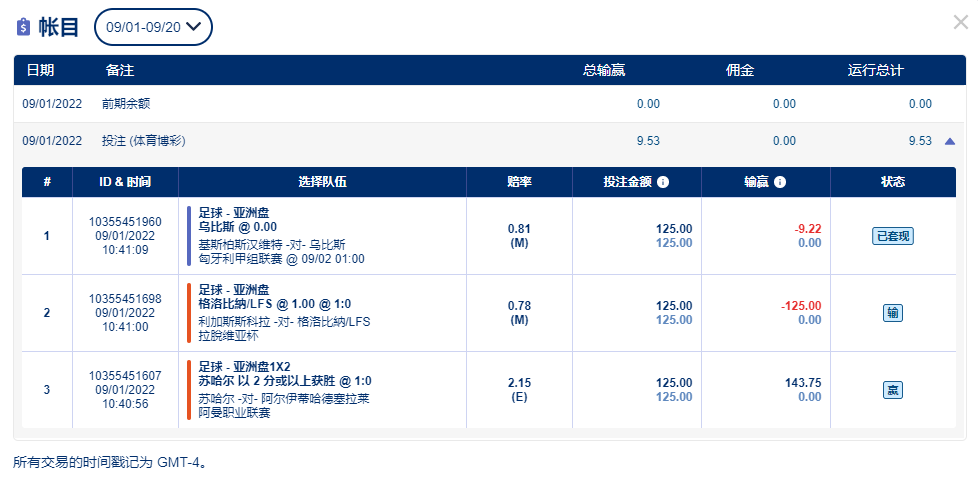The image size is (978, 481).
Task: Close the account statement dialog
Action: (x=961, y=22)
